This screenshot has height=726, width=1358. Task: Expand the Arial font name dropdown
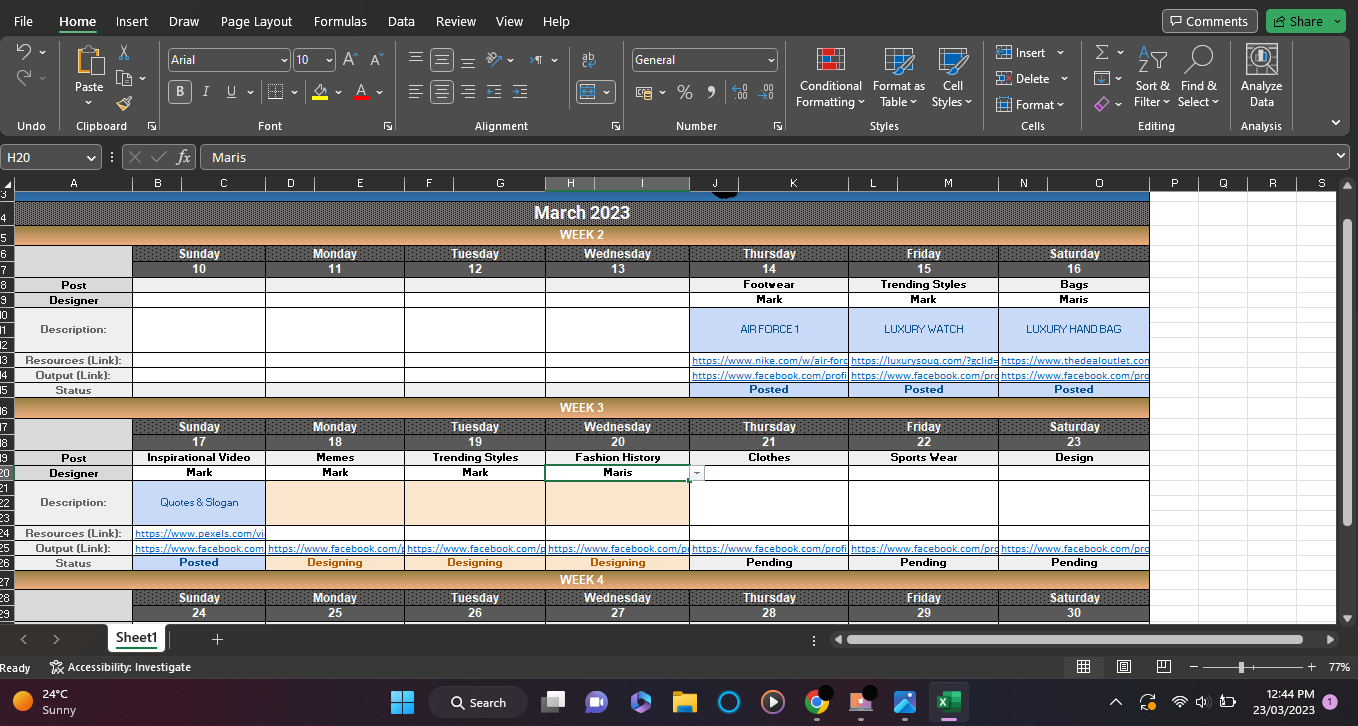pos(284,60)
